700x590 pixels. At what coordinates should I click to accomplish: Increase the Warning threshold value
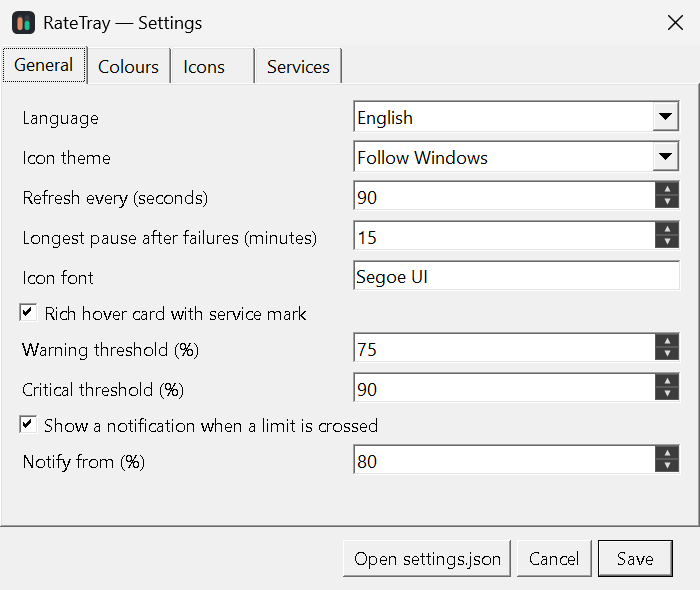(x=667, y=341)
